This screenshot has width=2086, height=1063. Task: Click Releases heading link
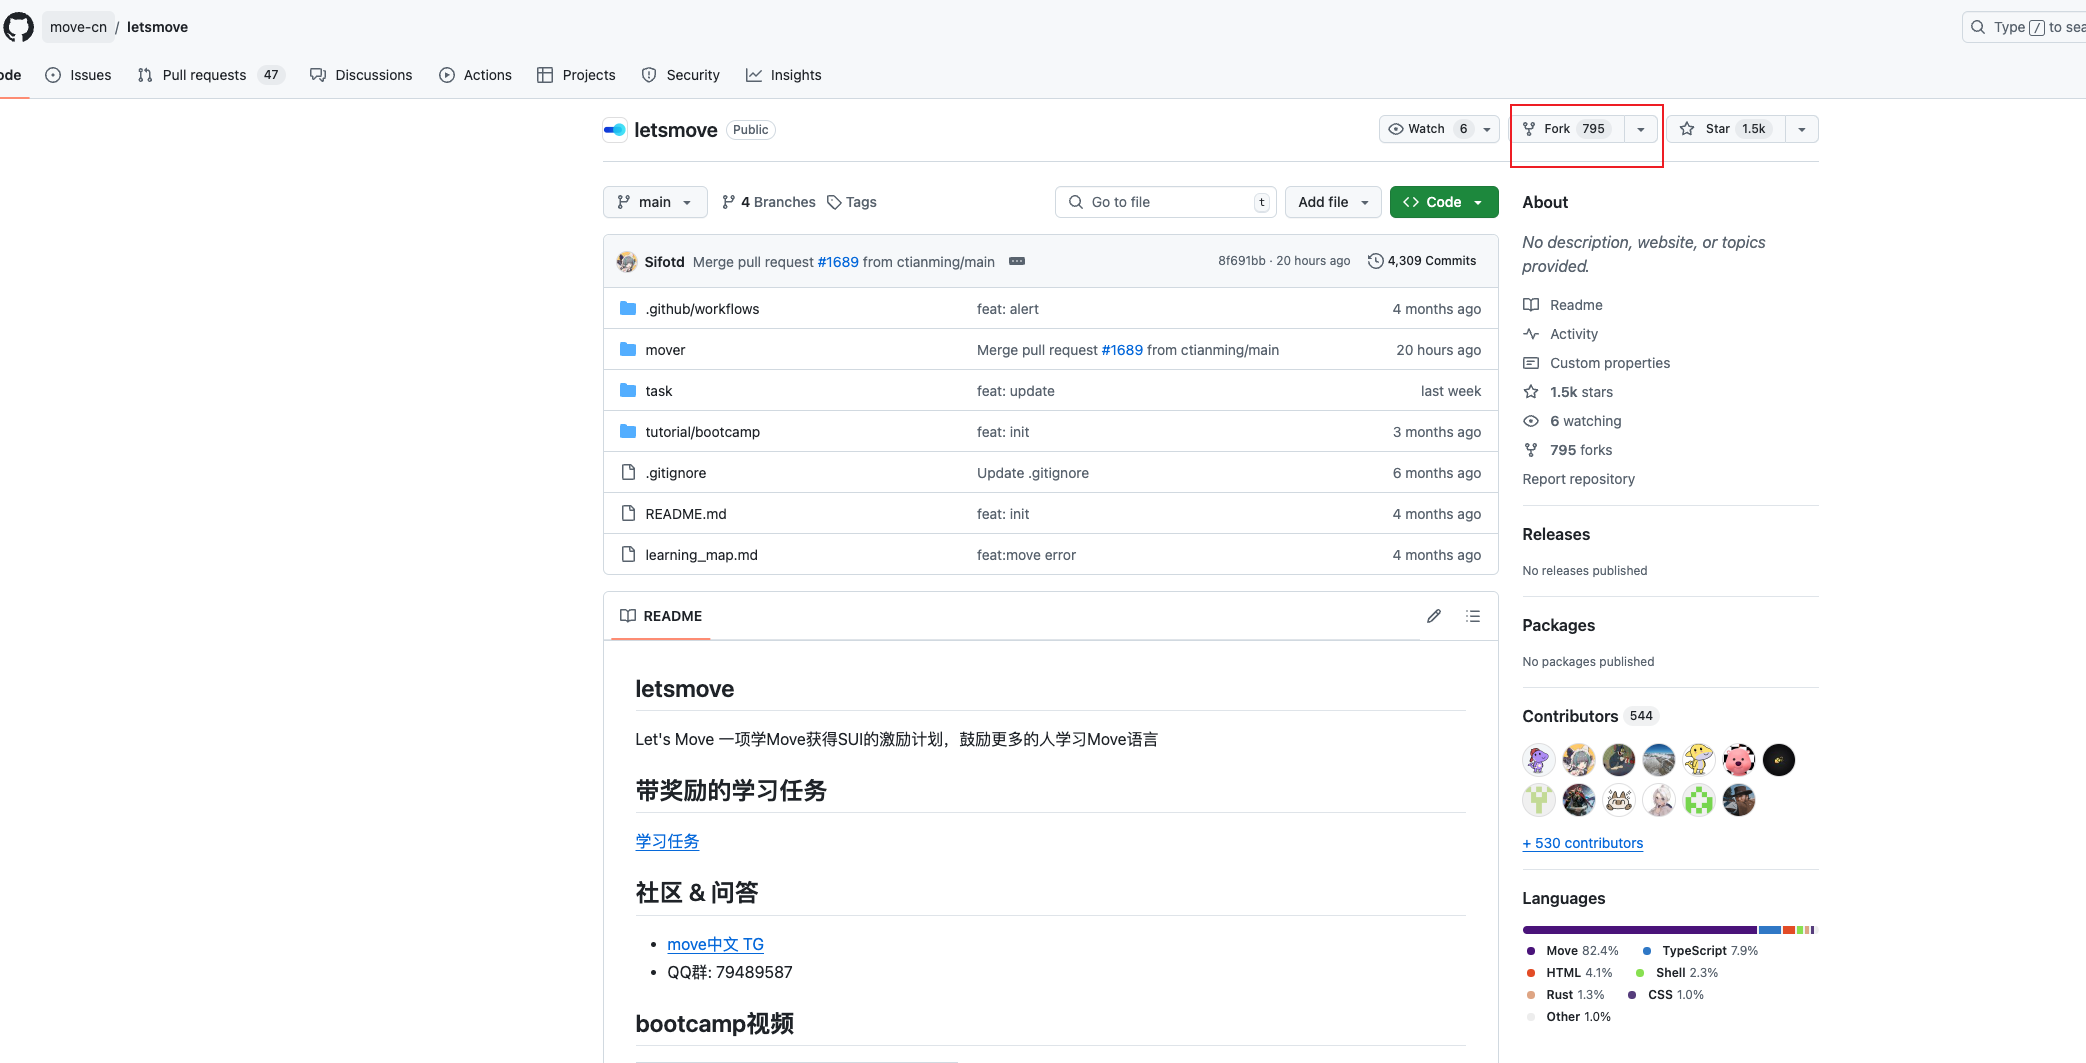tap(1556, 534)
